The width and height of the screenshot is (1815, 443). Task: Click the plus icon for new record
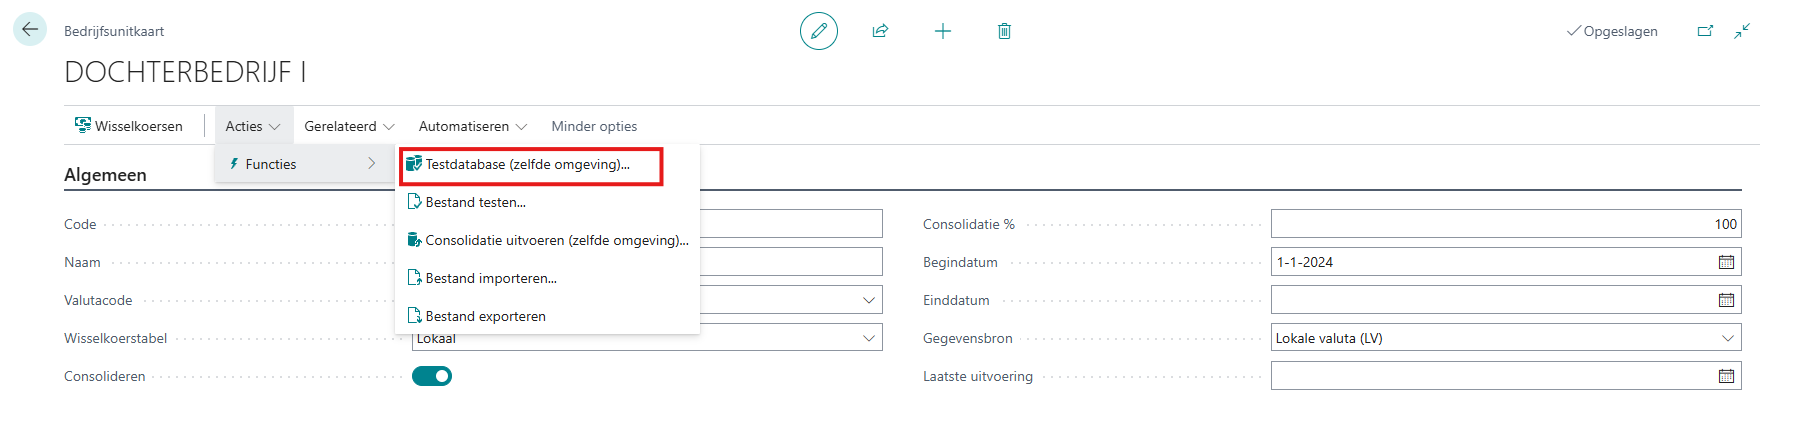pyautogui.click(x=942, y=31)
